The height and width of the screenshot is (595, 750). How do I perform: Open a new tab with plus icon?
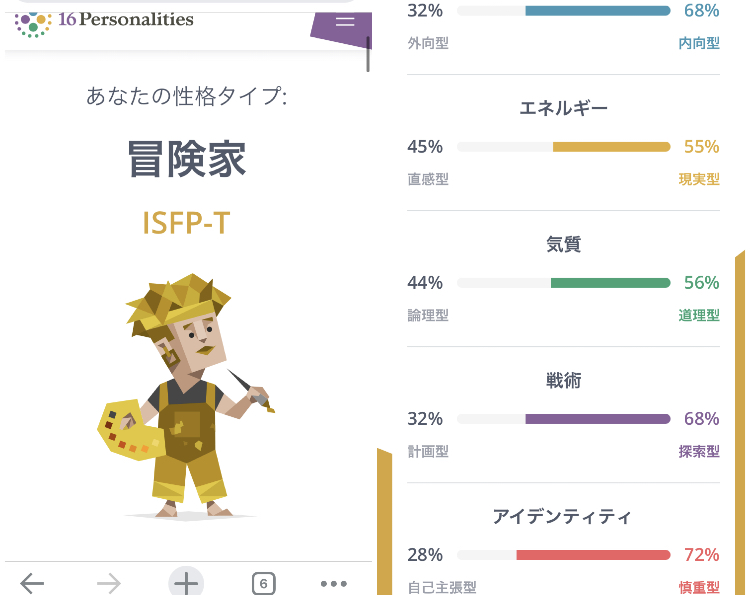187,583
